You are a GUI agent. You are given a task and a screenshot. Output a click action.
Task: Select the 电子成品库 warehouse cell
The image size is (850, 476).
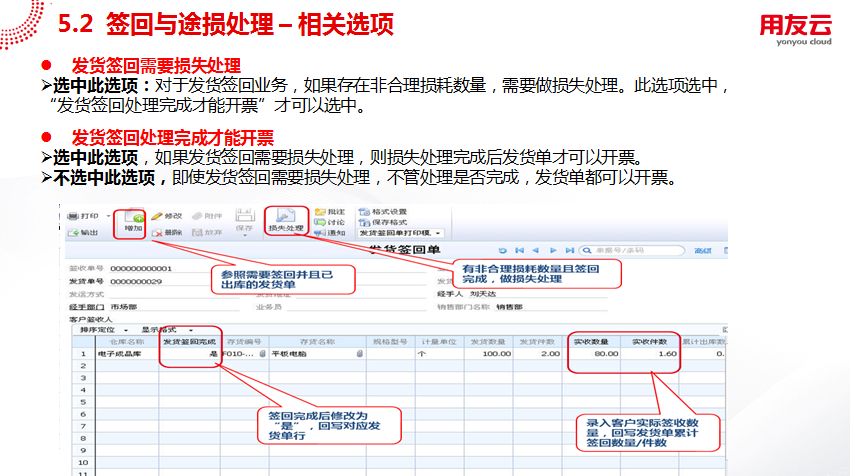click(127, 353)
